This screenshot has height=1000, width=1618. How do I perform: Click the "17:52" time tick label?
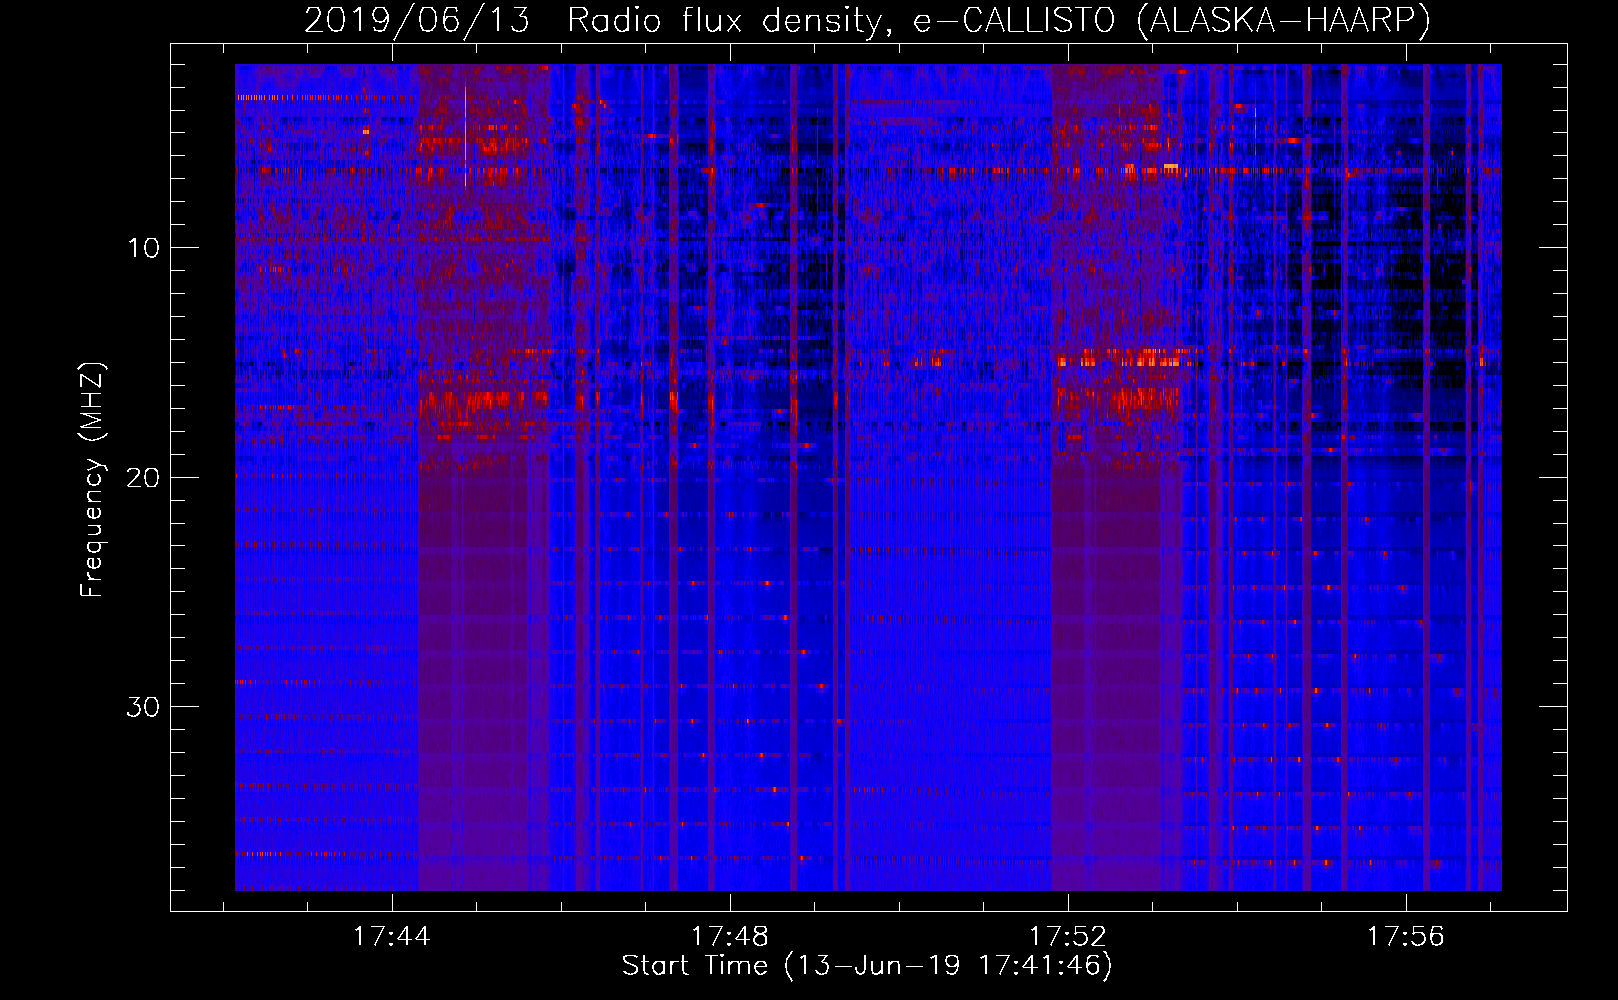pyautogui.click(x=1068, y=936)
